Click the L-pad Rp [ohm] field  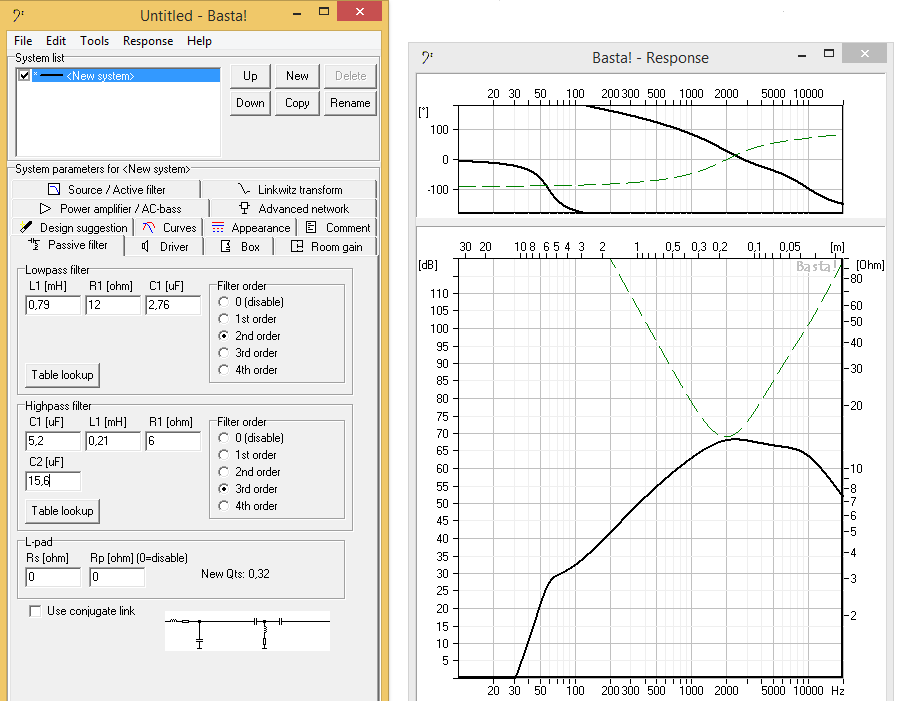click(x=117, y=577)
